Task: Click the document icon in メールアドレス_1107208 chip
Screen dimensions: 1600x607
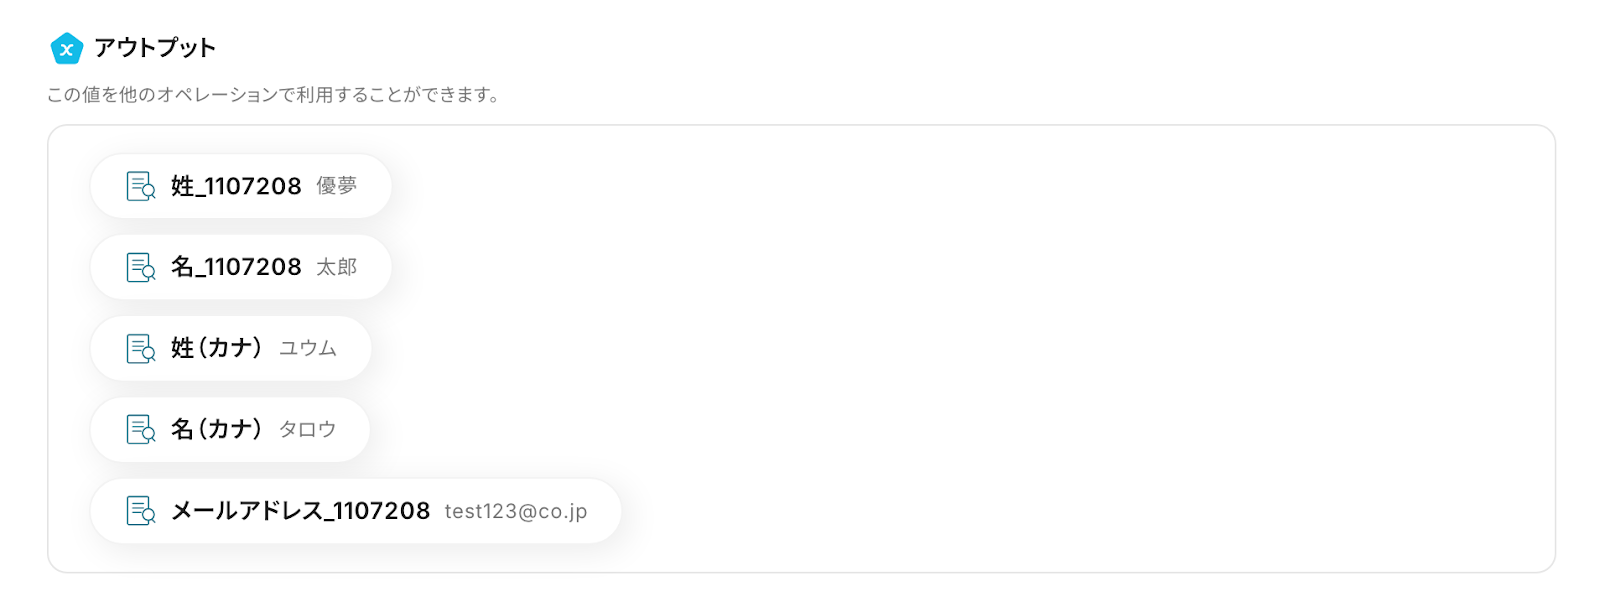Action: pyautogui.click(x=140, y=510)
